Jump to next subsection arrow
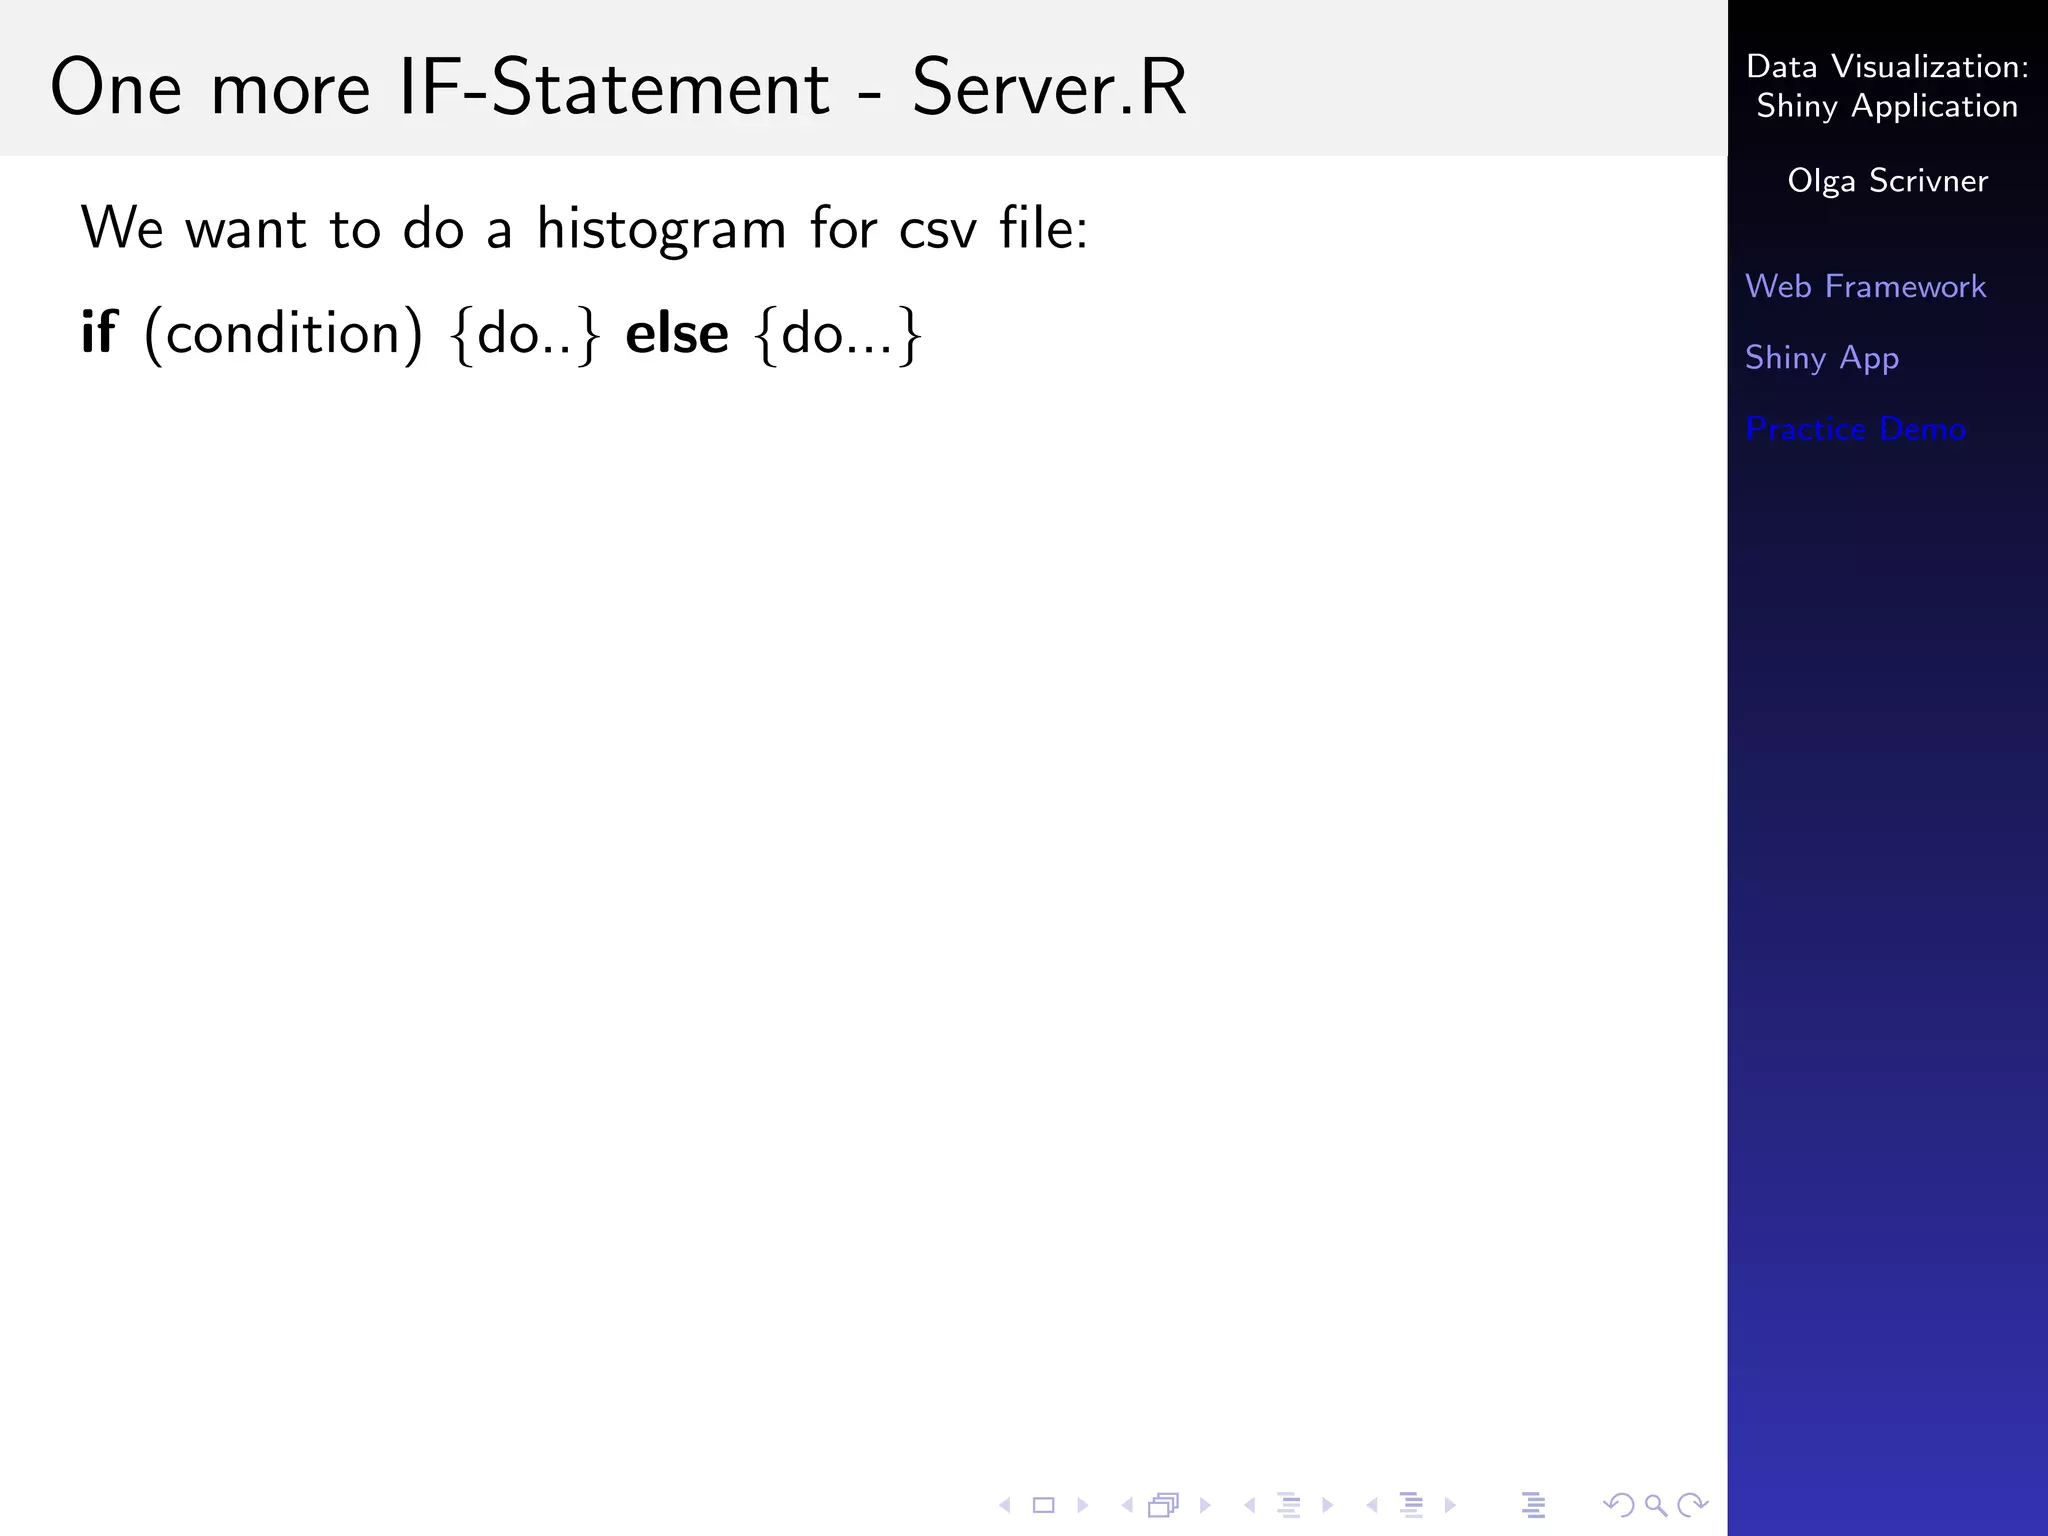This screenshot has width=2048, height=1536. coord(1328,1504)
